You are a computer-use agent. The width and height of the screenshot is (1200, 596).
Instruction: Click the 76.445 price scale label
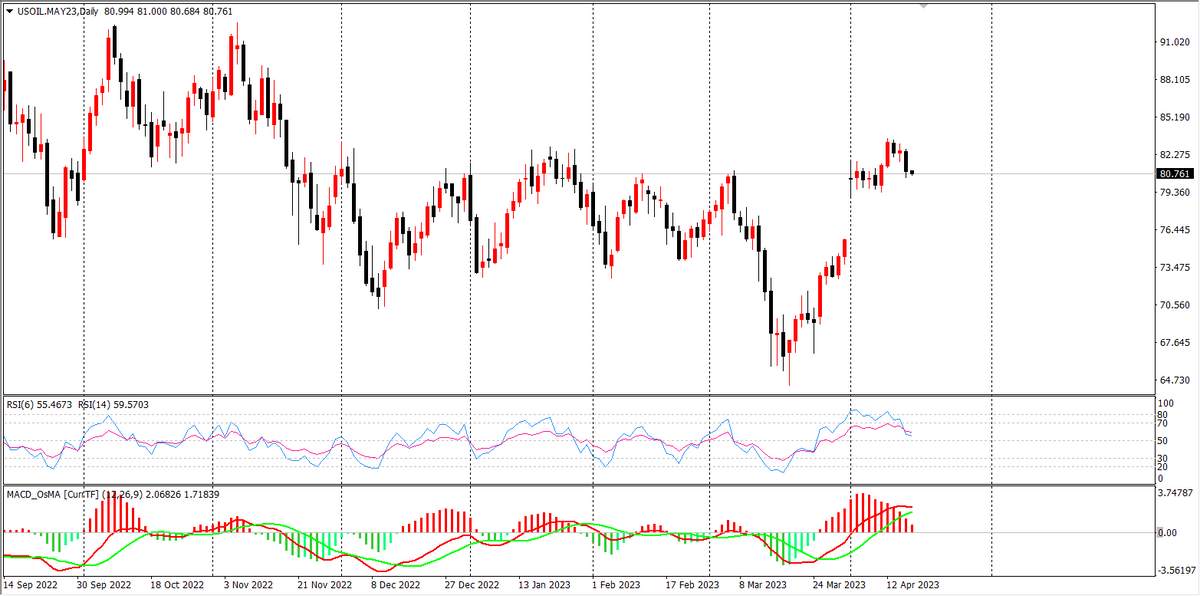coord(1174,230)
